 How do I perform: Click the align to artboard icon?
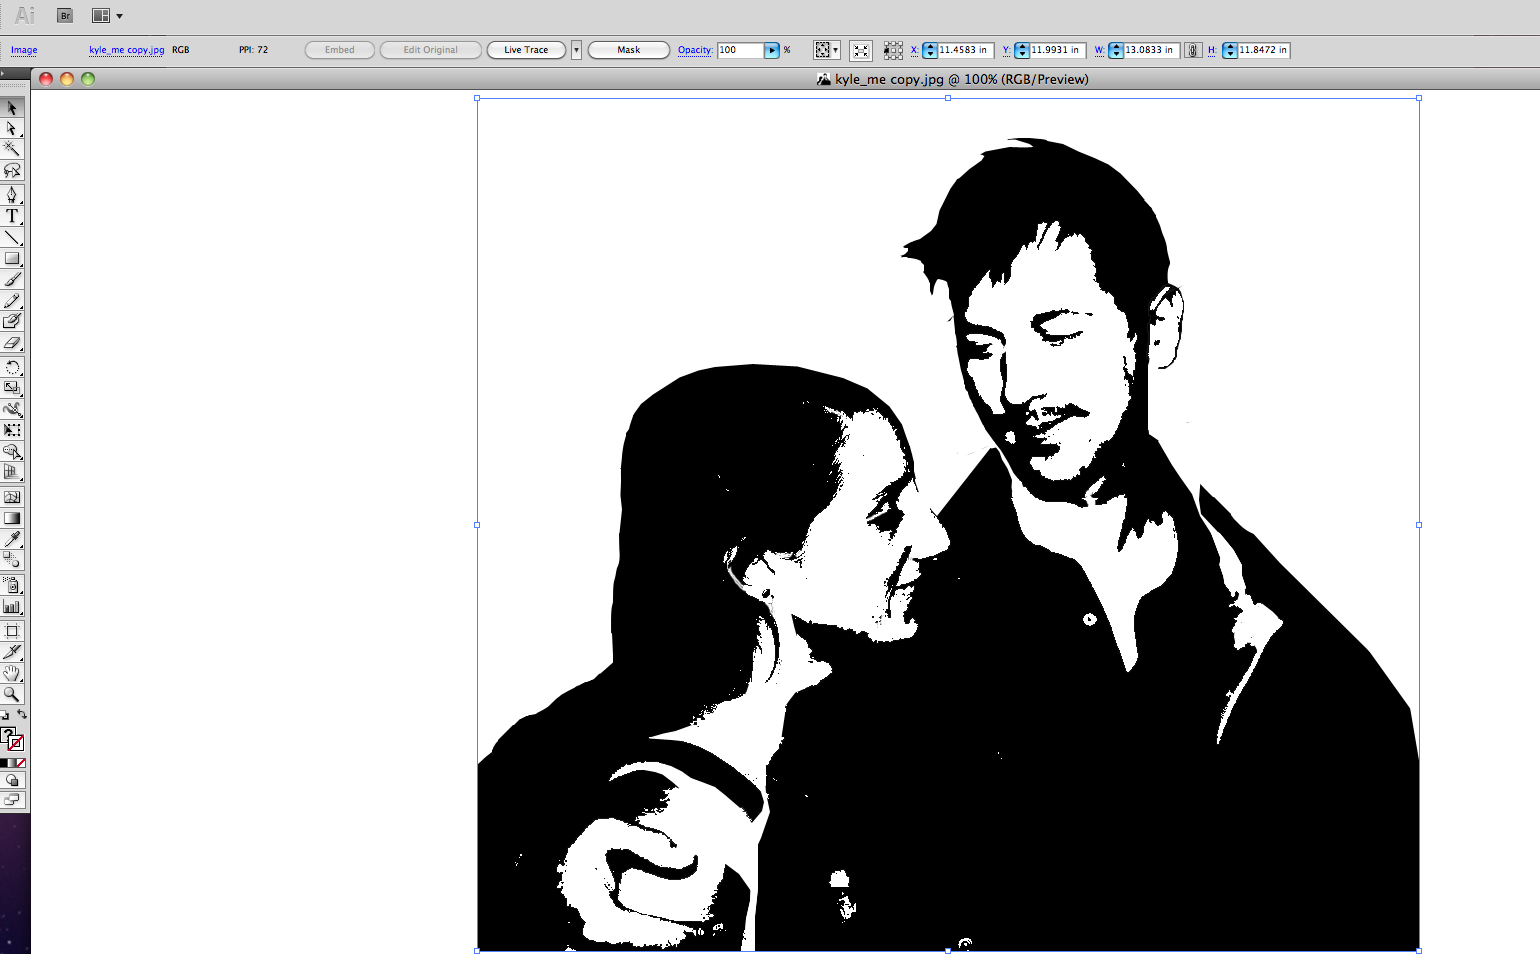[x=861, y=50]
